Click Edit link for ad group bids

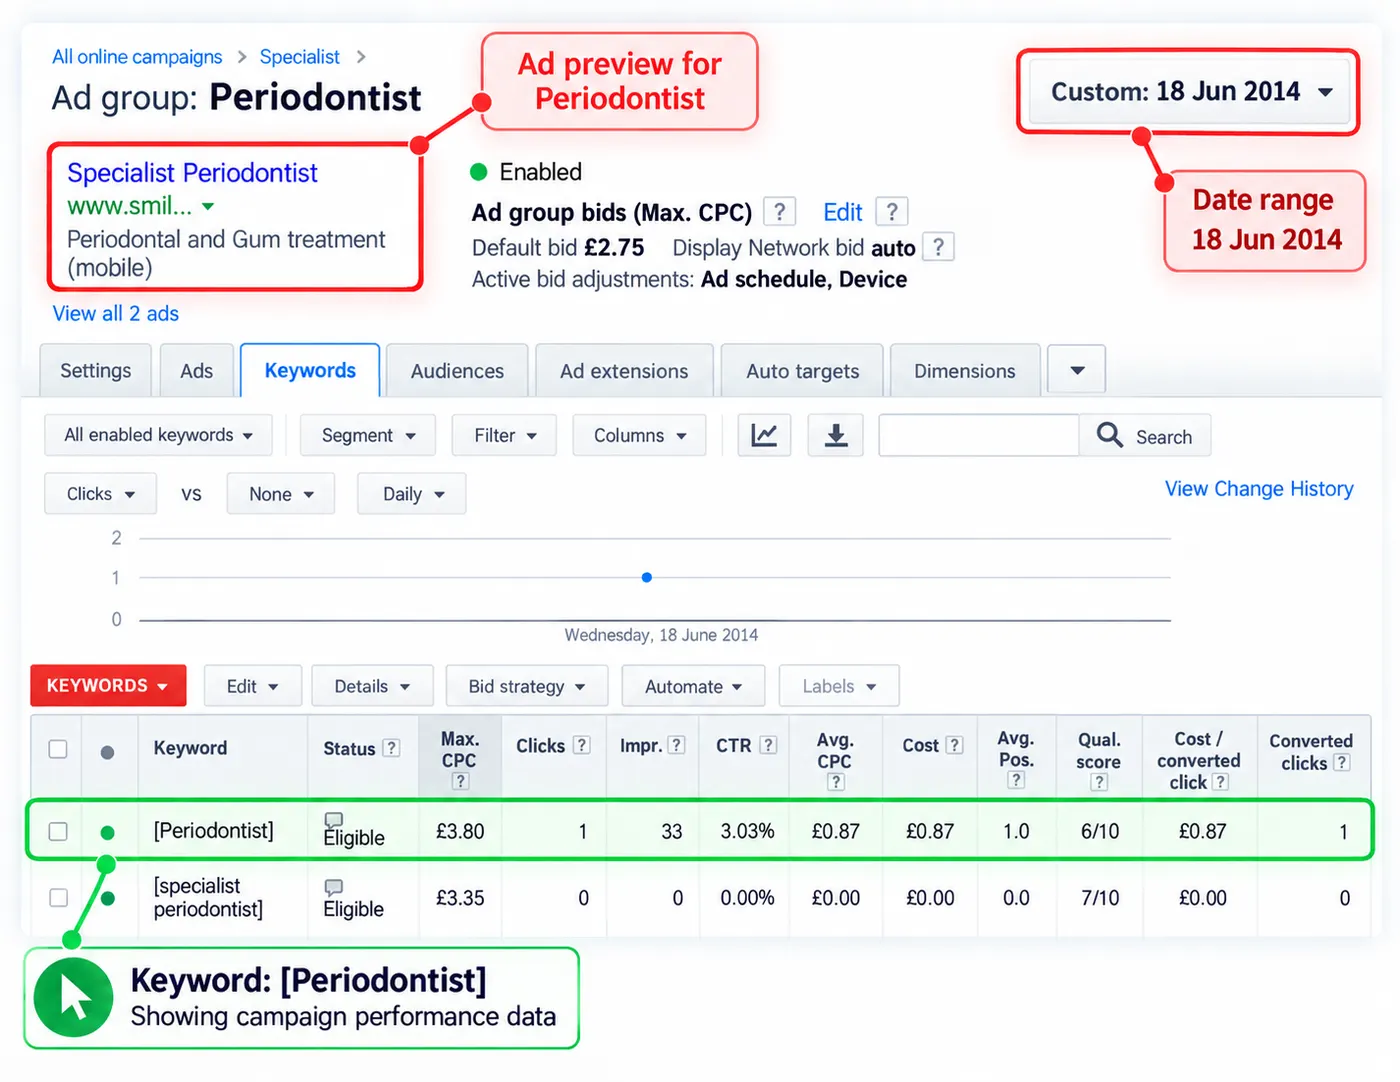(842, 212)
